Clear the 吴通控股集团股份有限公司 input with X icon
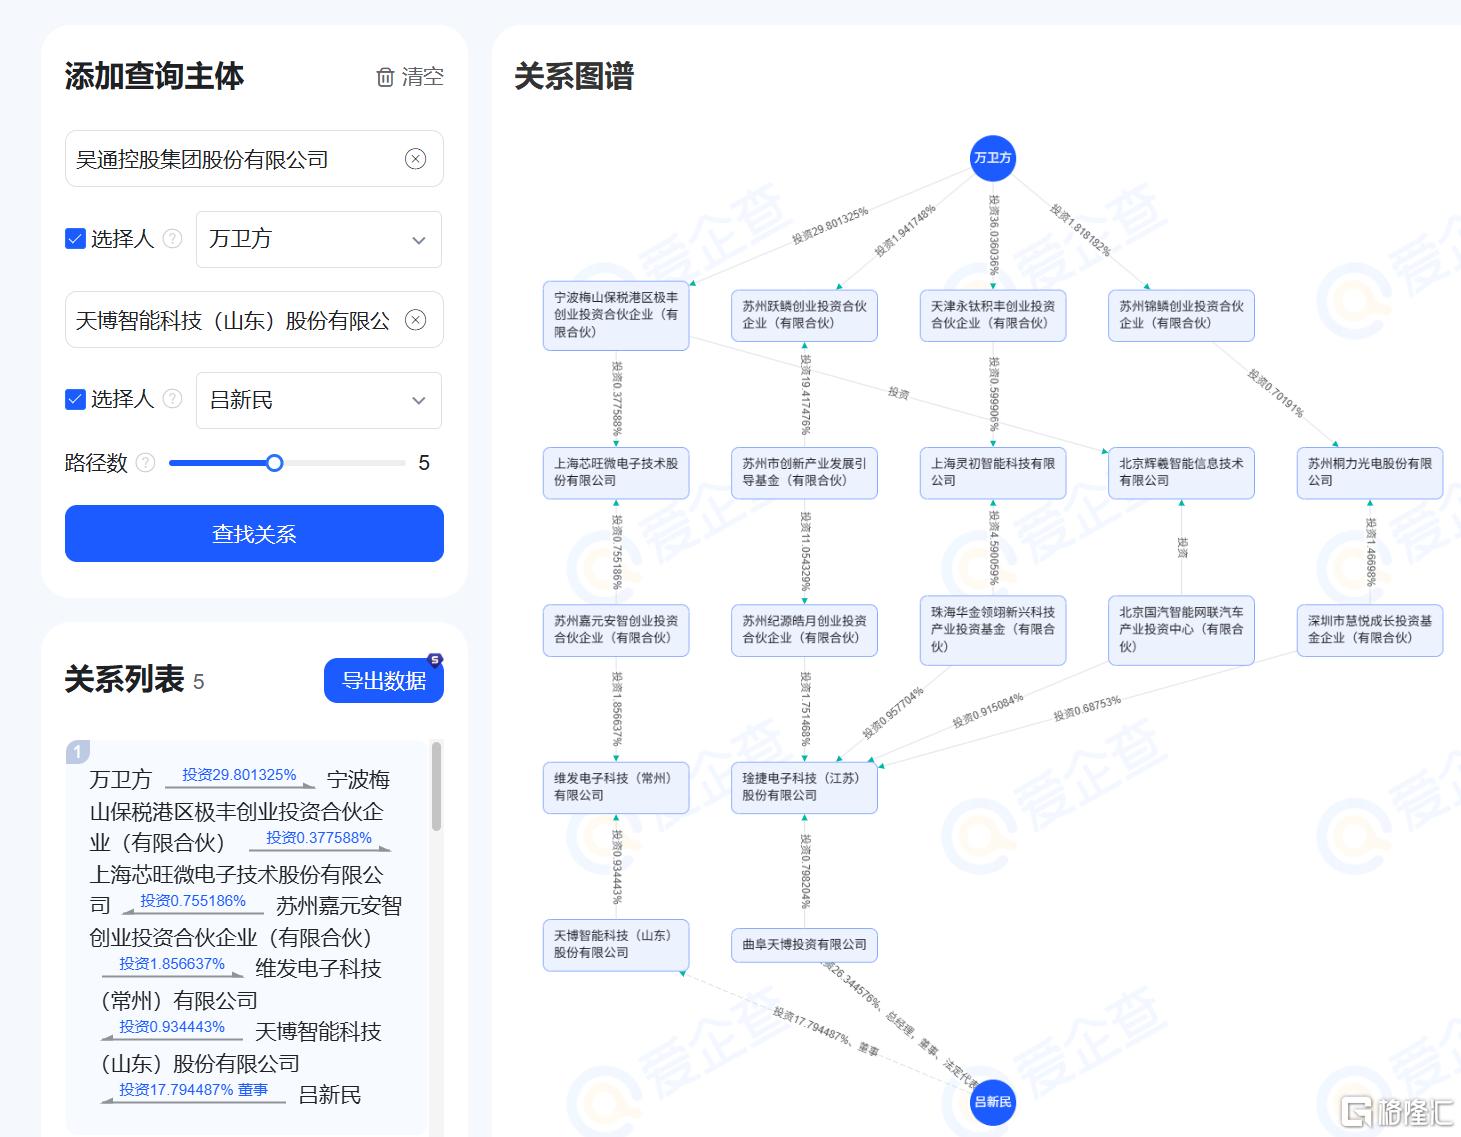 pos(415,159)
